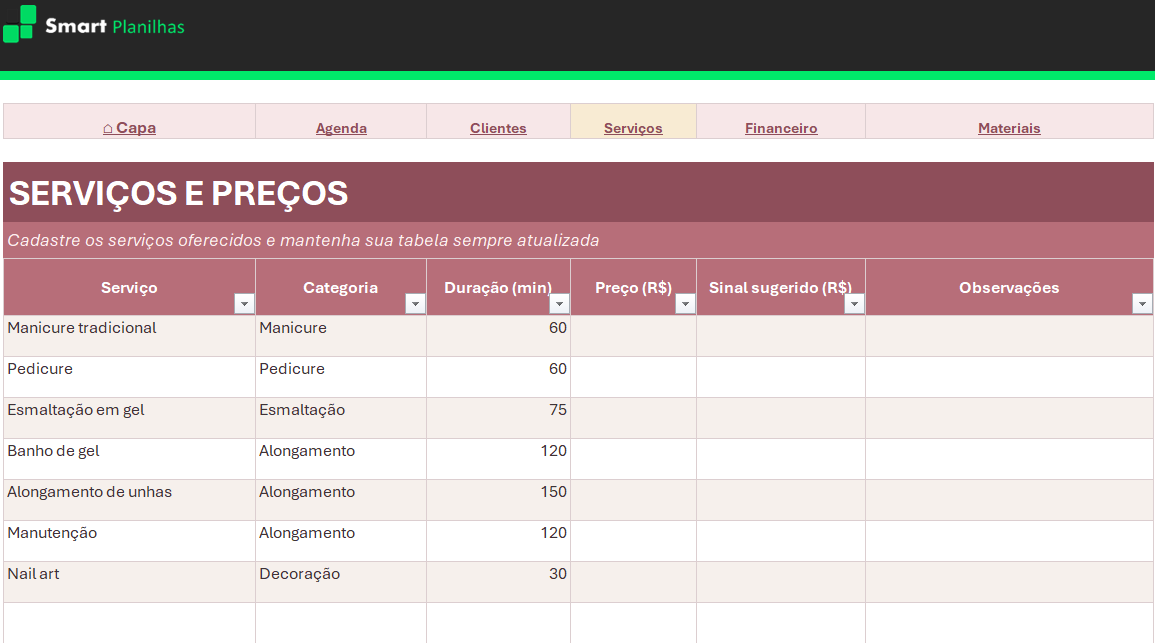Select the 'Esmaltação' category cell
This screenshot has width=1155, height=643.
point(341,418)
